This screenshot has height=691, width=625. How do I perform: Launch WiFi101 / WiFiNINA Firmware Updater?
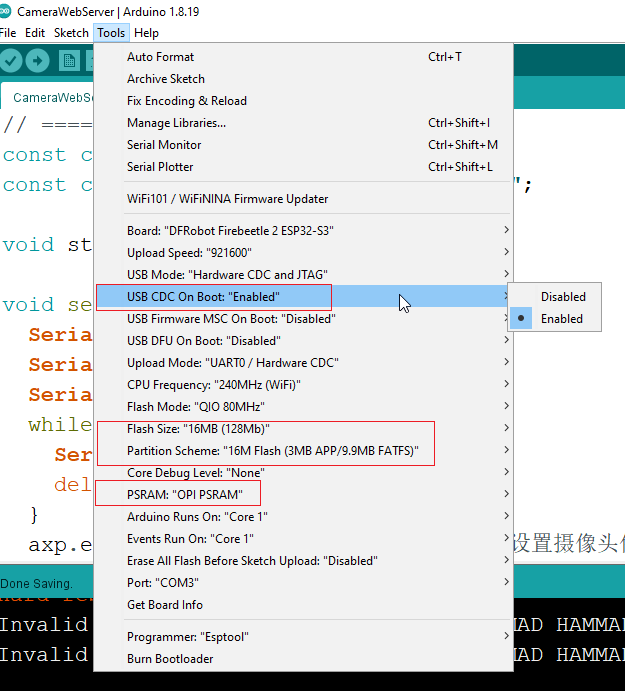(x=303, y=199)
